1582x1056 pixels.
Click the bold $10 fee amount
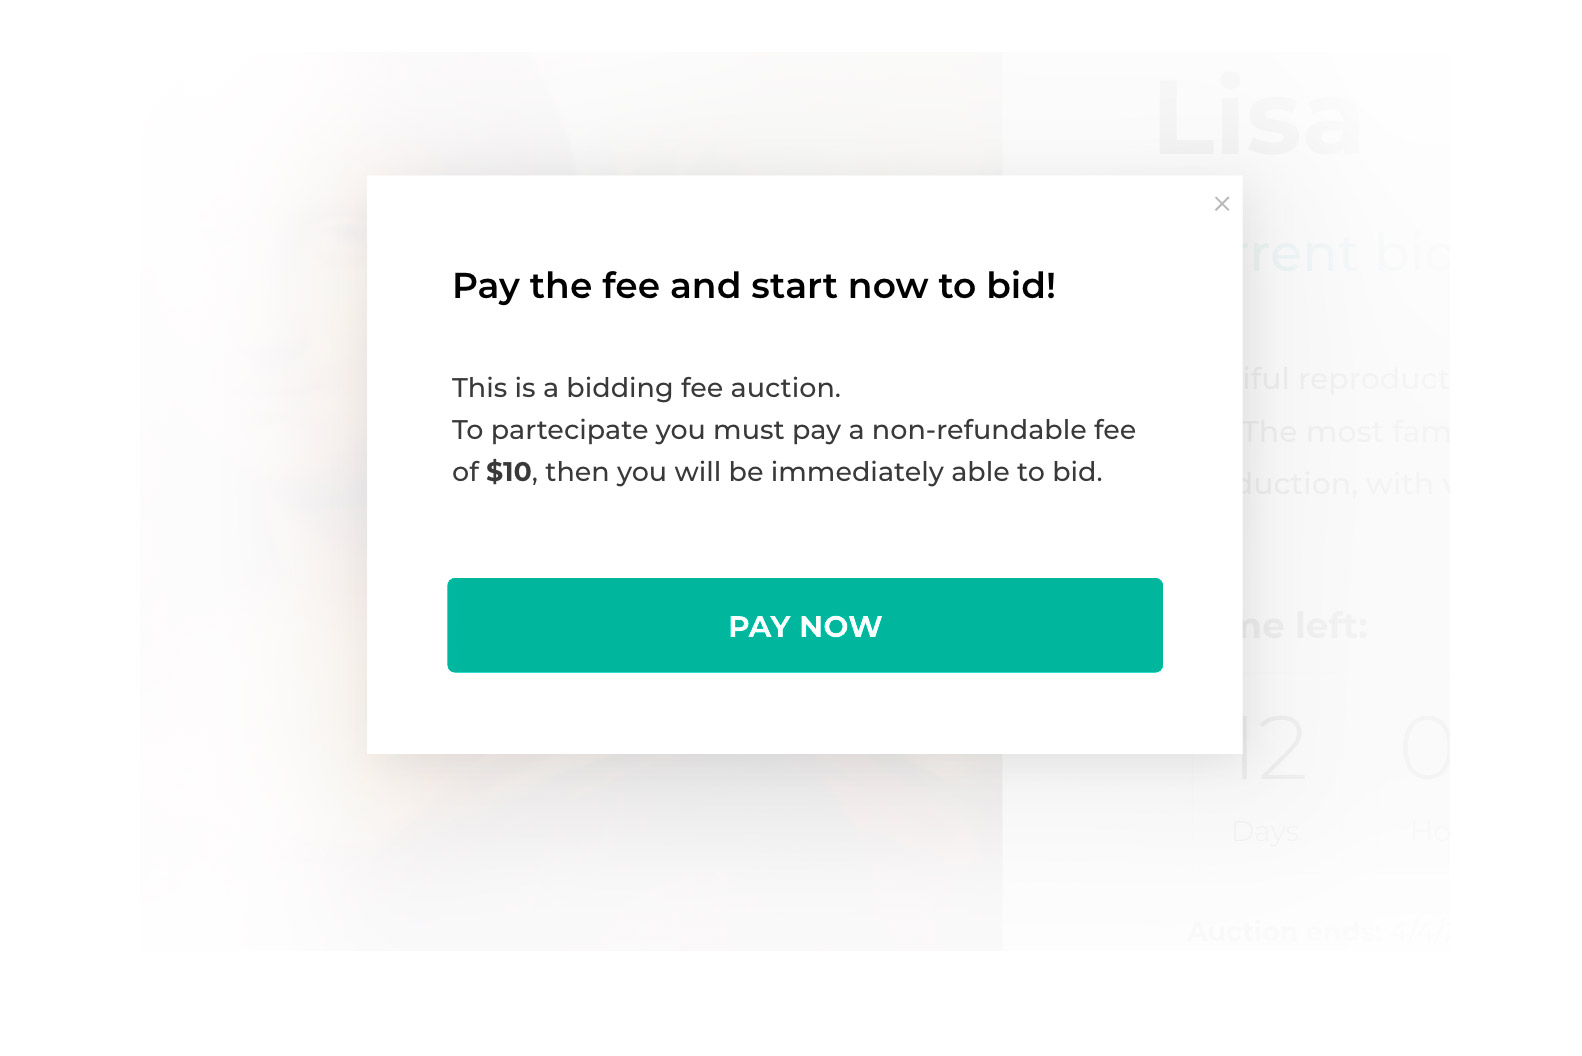click(x=509, y=472)
